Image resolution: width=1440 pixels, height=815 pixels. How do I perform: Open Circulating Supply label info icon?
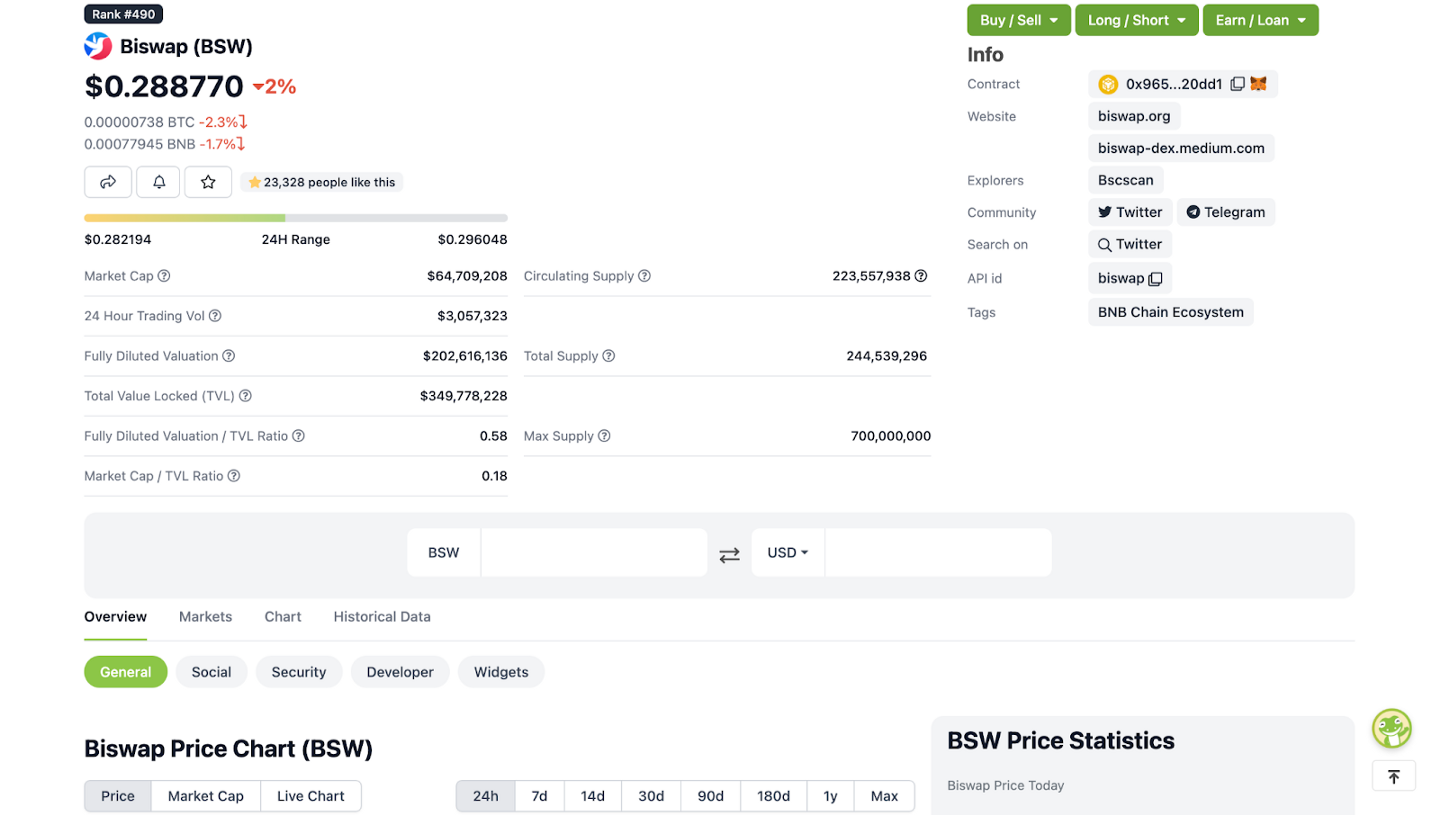(x=645, y=276)
